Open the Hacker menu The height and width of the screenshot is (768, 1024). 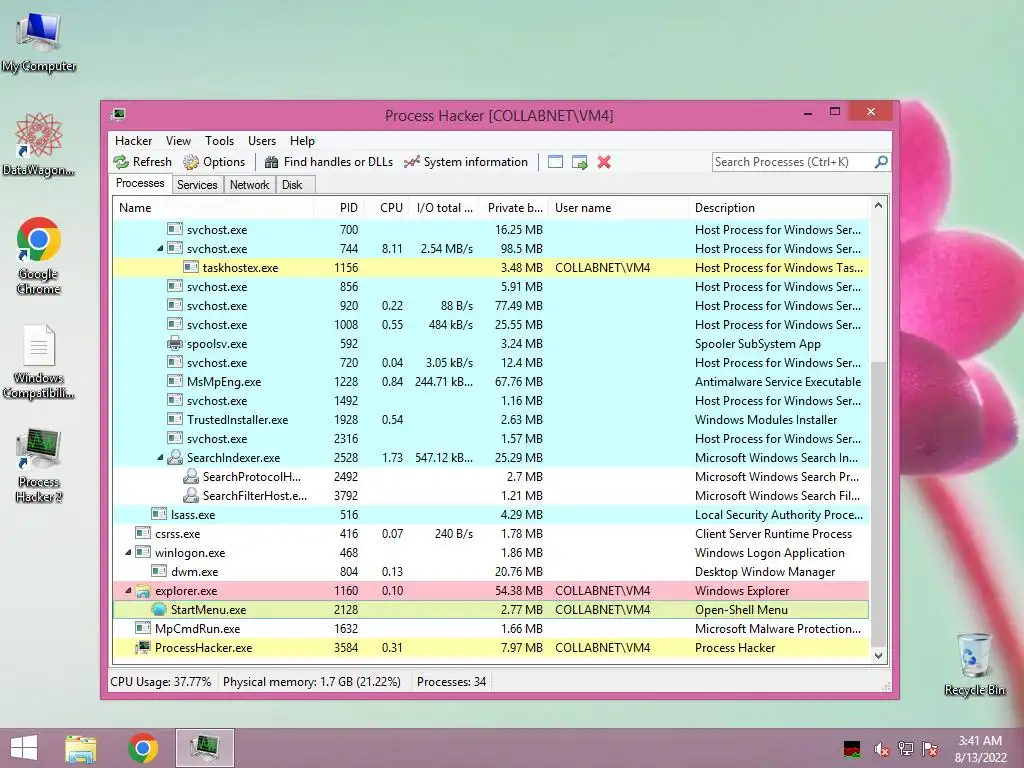coord(133,140)
